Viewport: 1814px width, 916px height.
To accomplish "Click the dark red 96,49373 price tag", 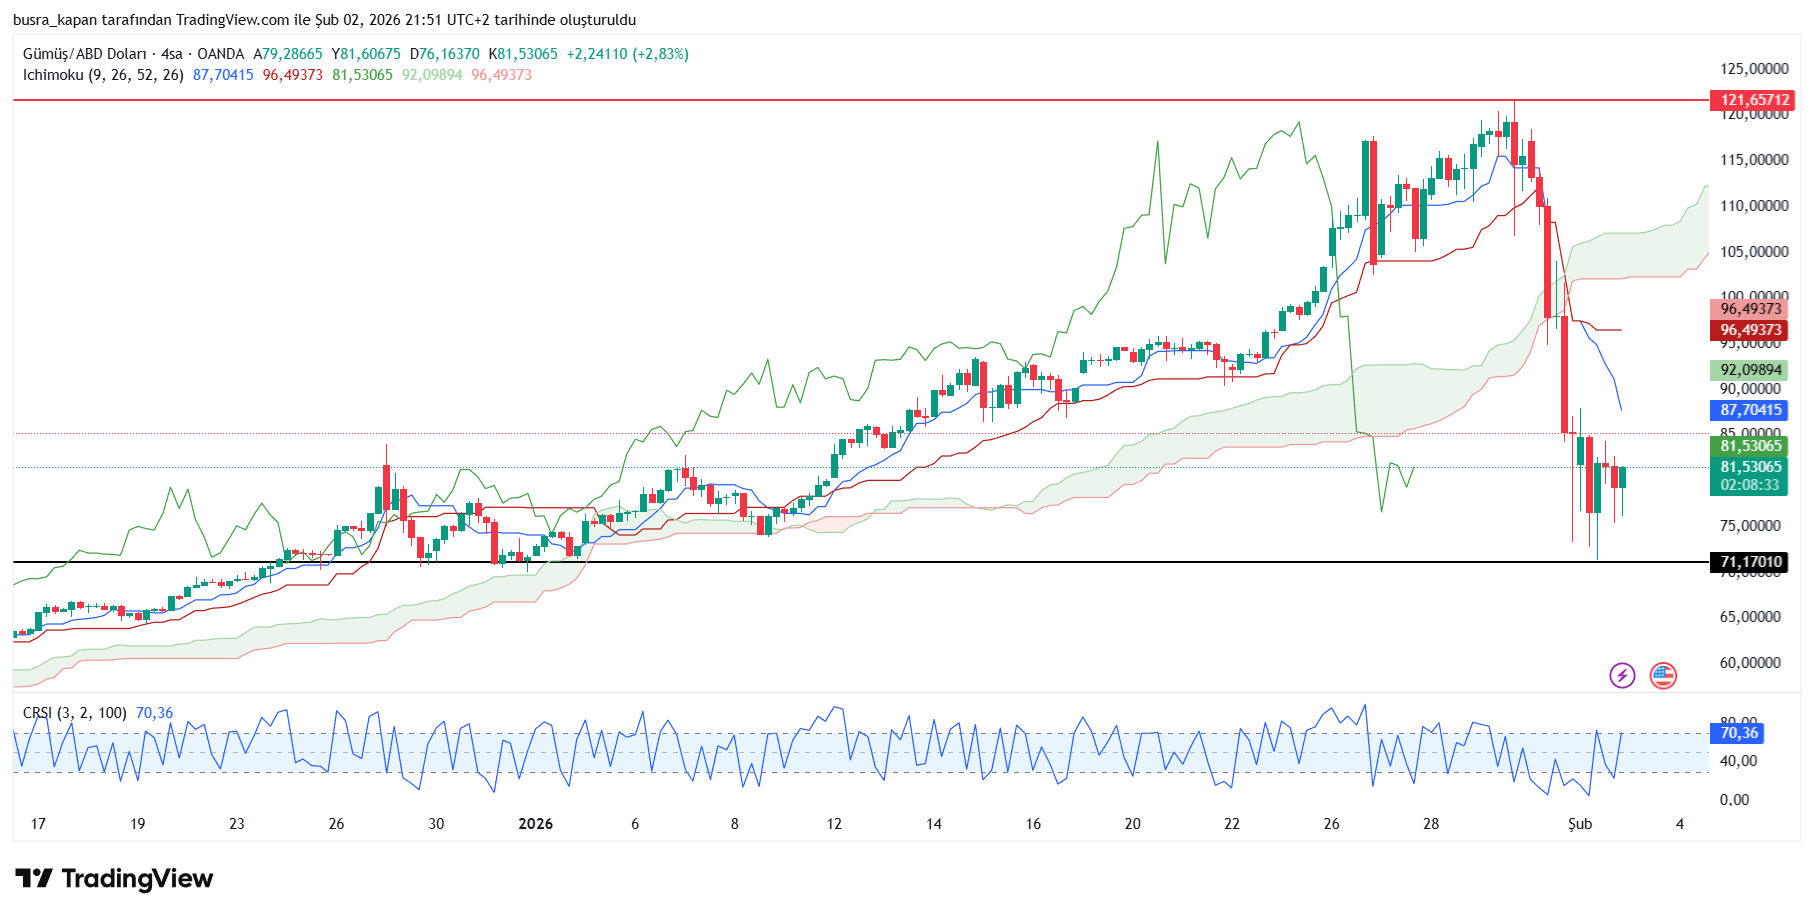I will (x=1751, y=330).
